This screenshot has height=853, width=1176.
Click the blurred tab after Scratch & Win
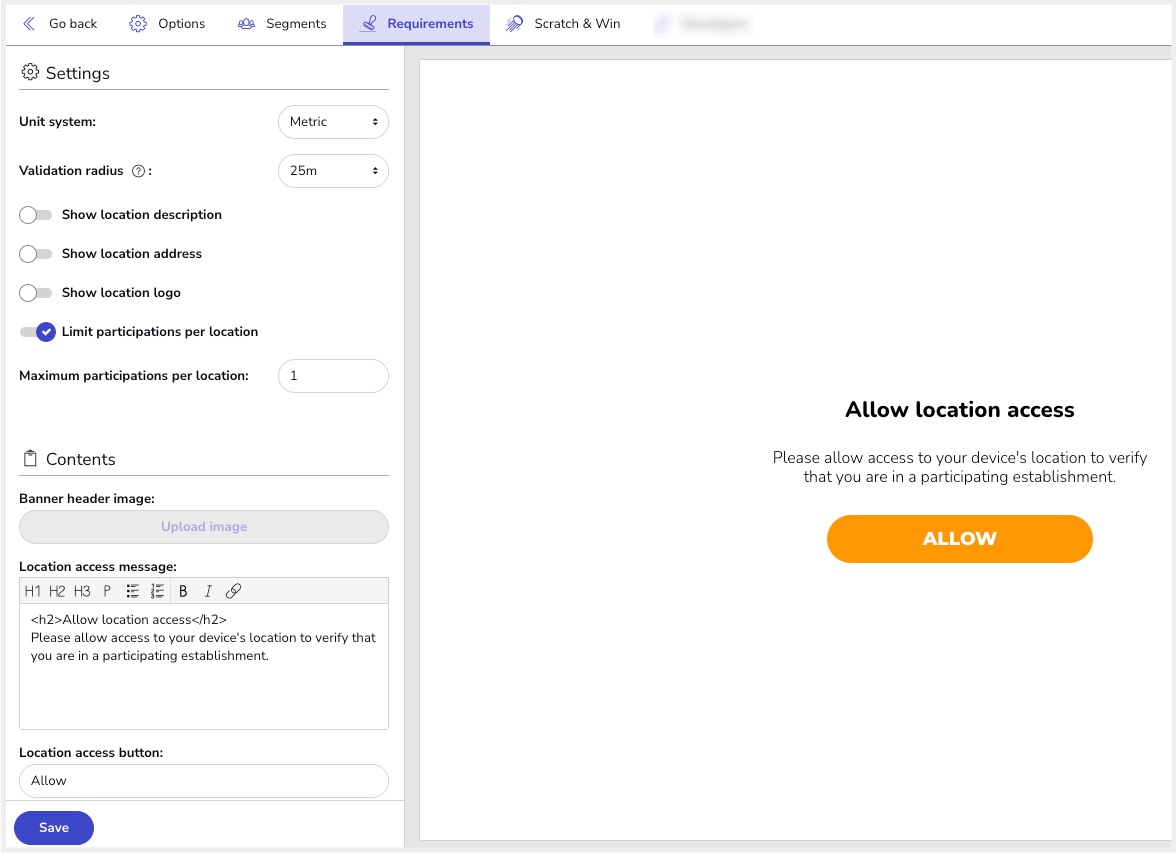click(x=702, y=24)
